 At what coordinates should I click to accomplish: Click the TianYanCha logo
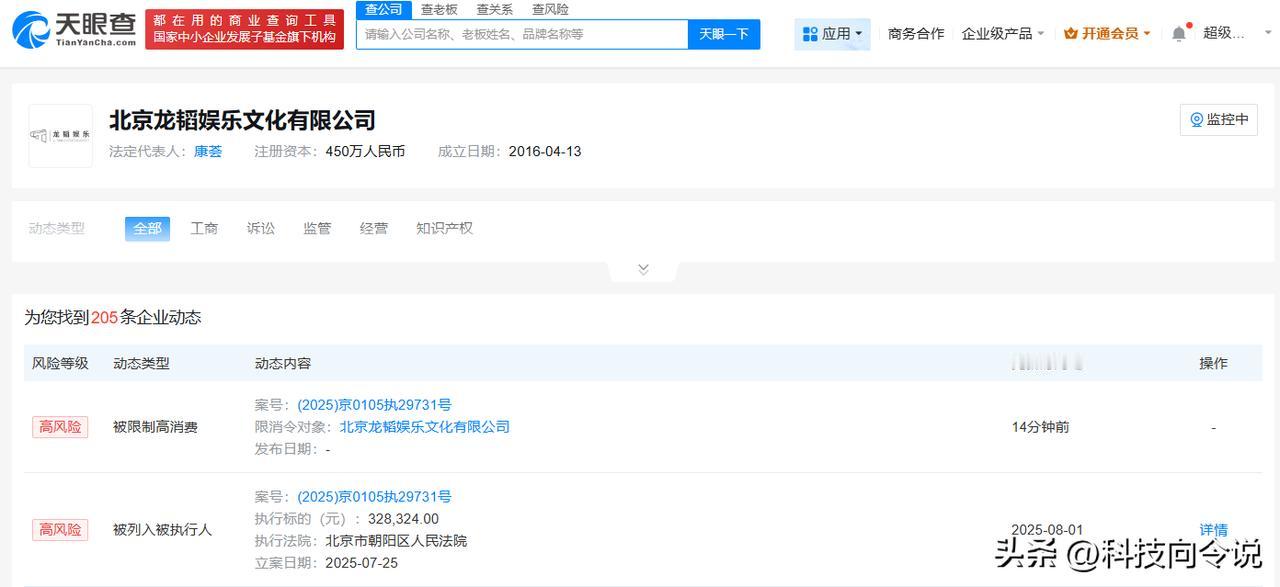74,29
